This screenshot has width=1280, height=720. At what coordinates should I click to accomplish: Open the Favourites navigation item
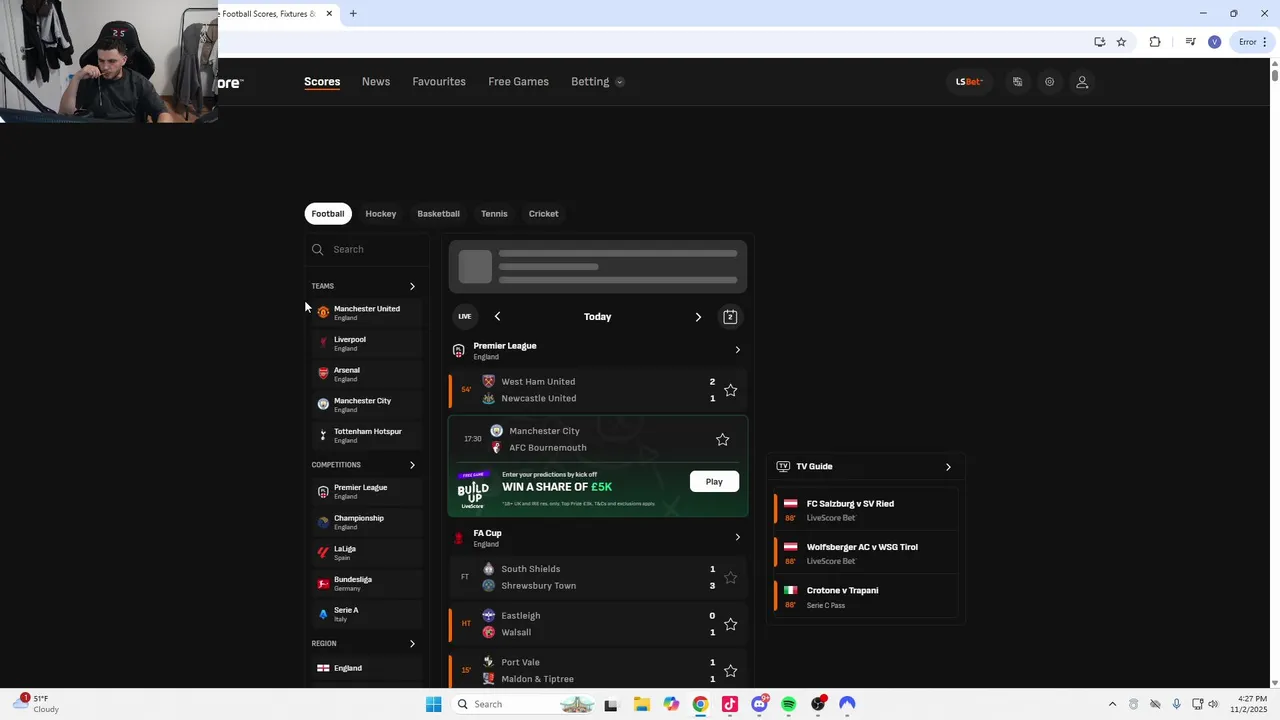click(x=439, y=82)
